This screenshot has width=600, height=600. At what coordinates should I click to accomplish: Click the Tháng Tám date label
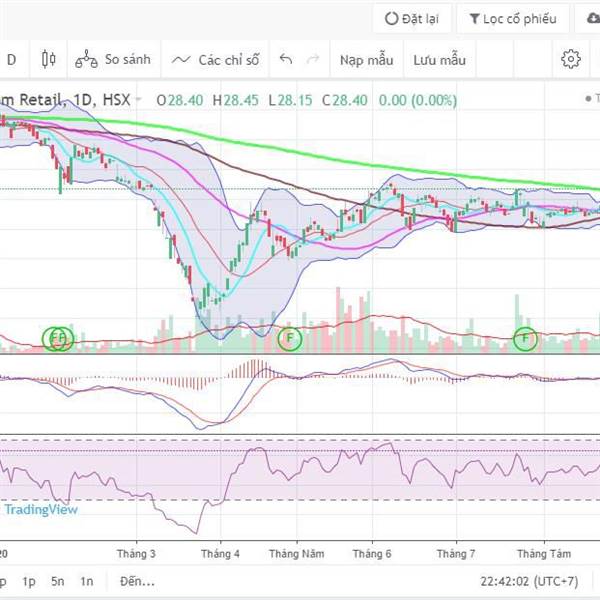point(544,554)
